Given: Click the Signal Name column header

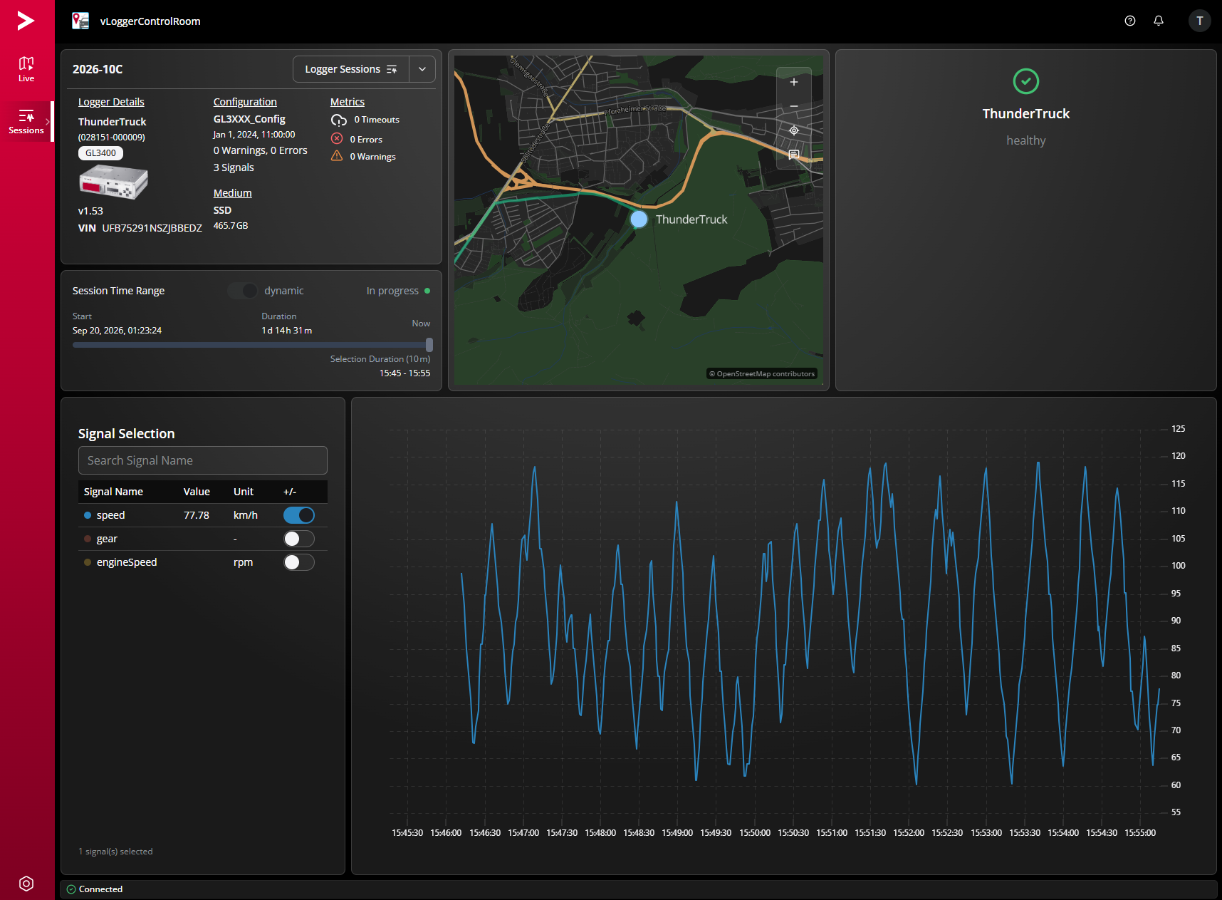Looking at the screenshot, I should 113,492.
